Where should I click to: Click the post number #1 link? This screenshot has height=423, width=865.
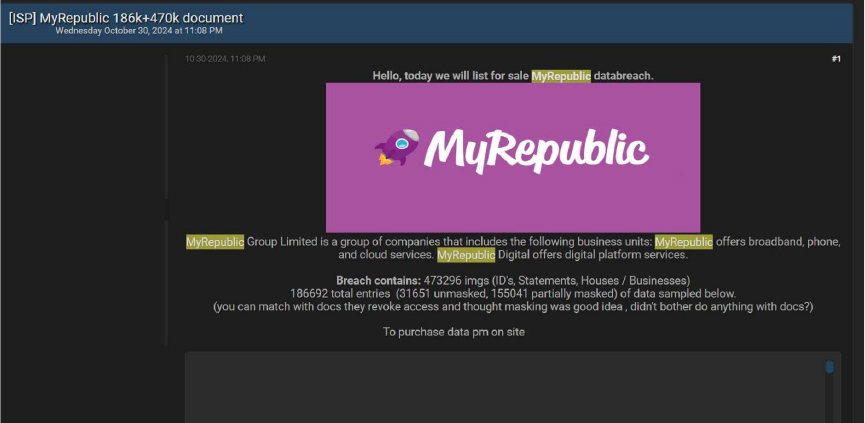click(836, 59)
